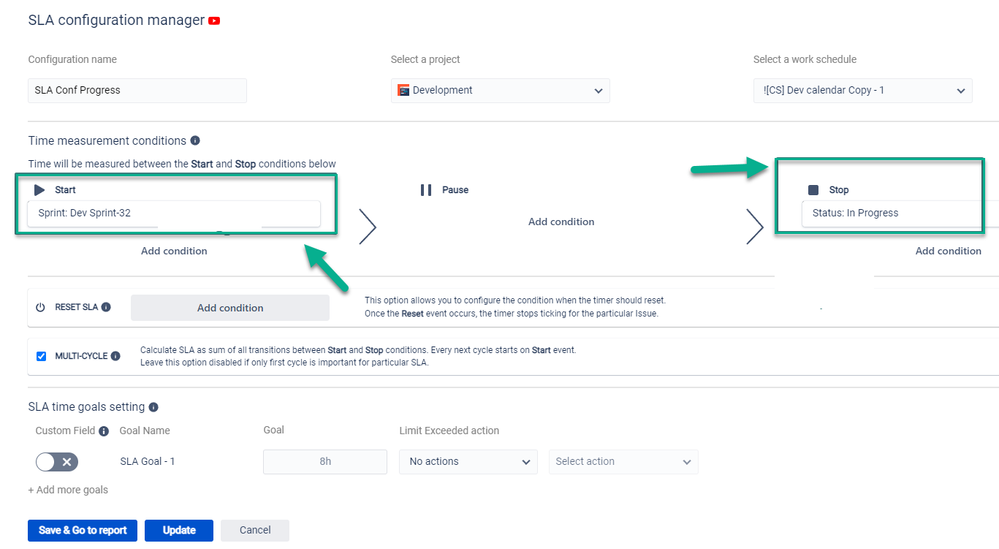
Task: Click the Reset SLA power icon
Action: [40, 307]
